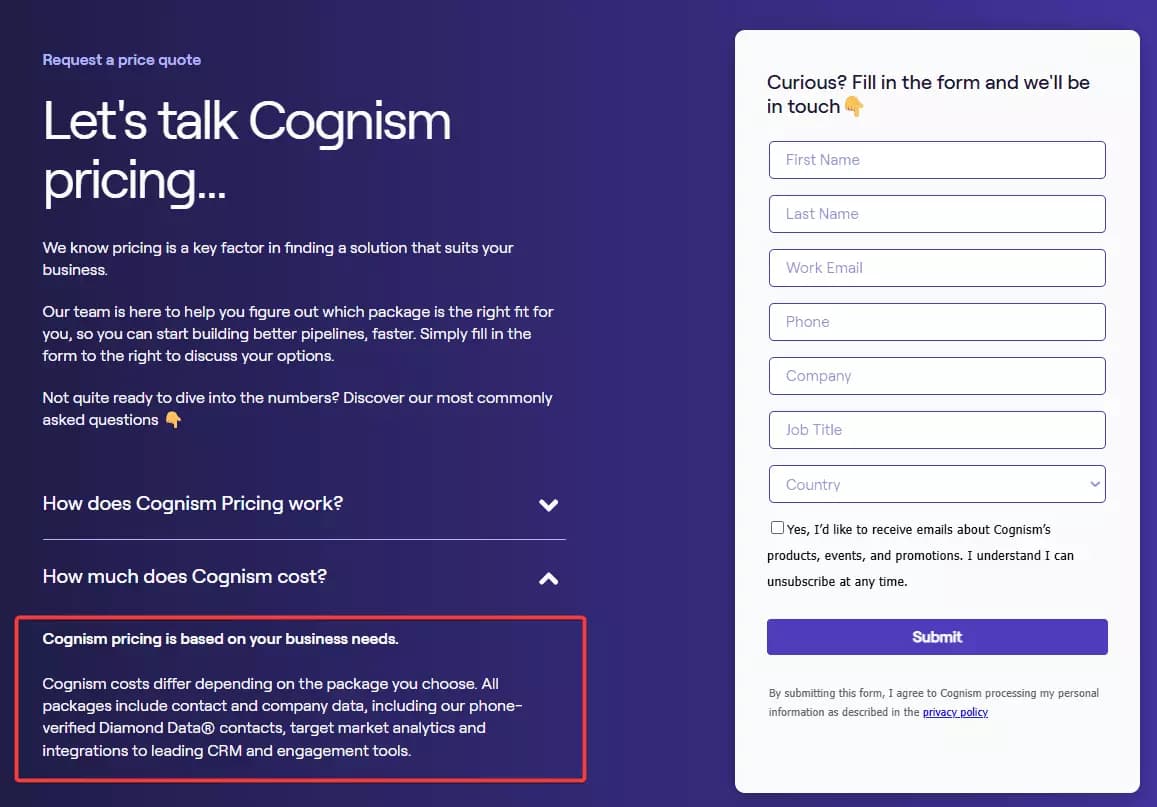Click the Submit button
Screen dimensions: 1157x807
(937, 637)
